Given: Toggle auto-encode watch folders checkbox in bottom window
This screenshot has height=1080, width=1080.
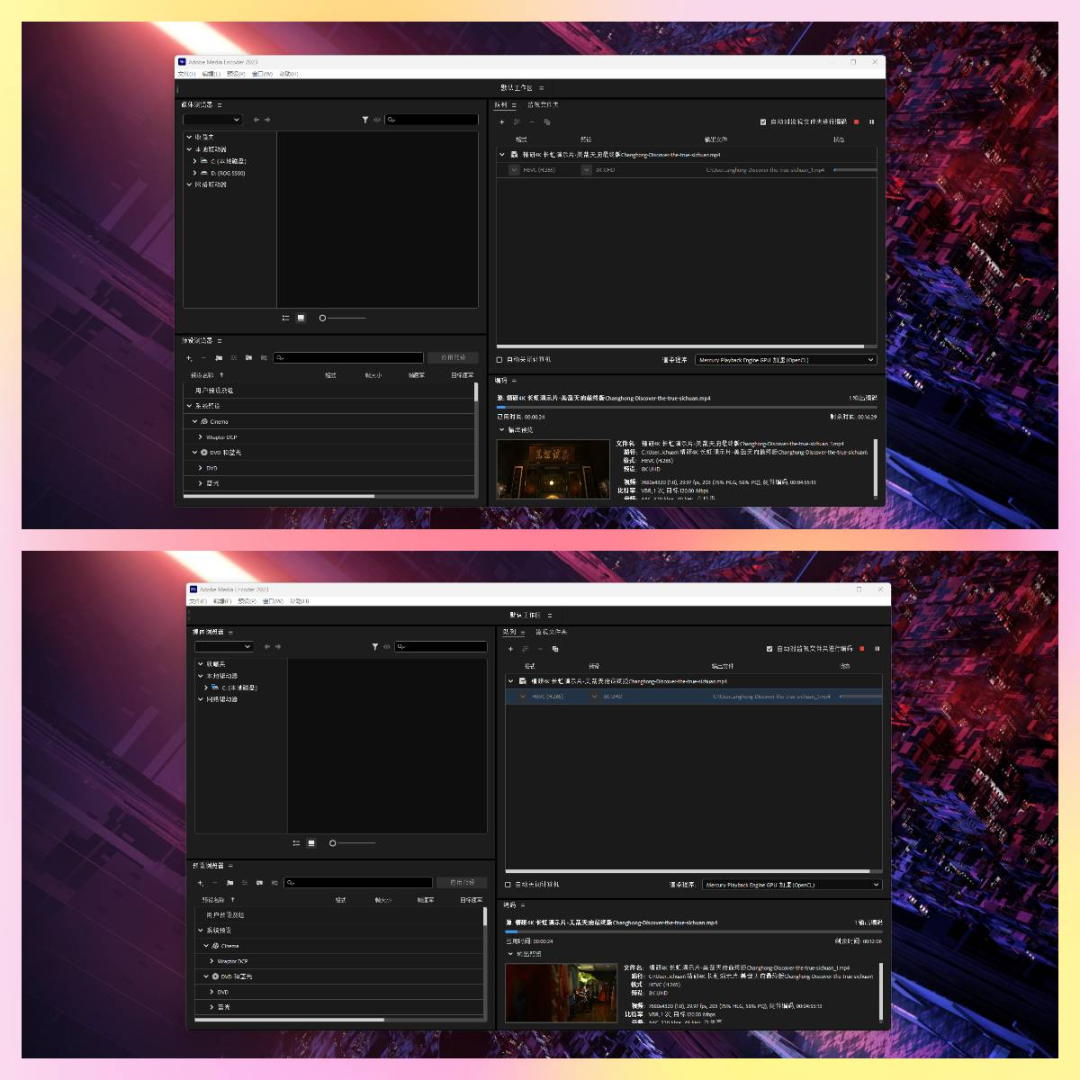Looking at the screenshot, I should coord(769,649).
